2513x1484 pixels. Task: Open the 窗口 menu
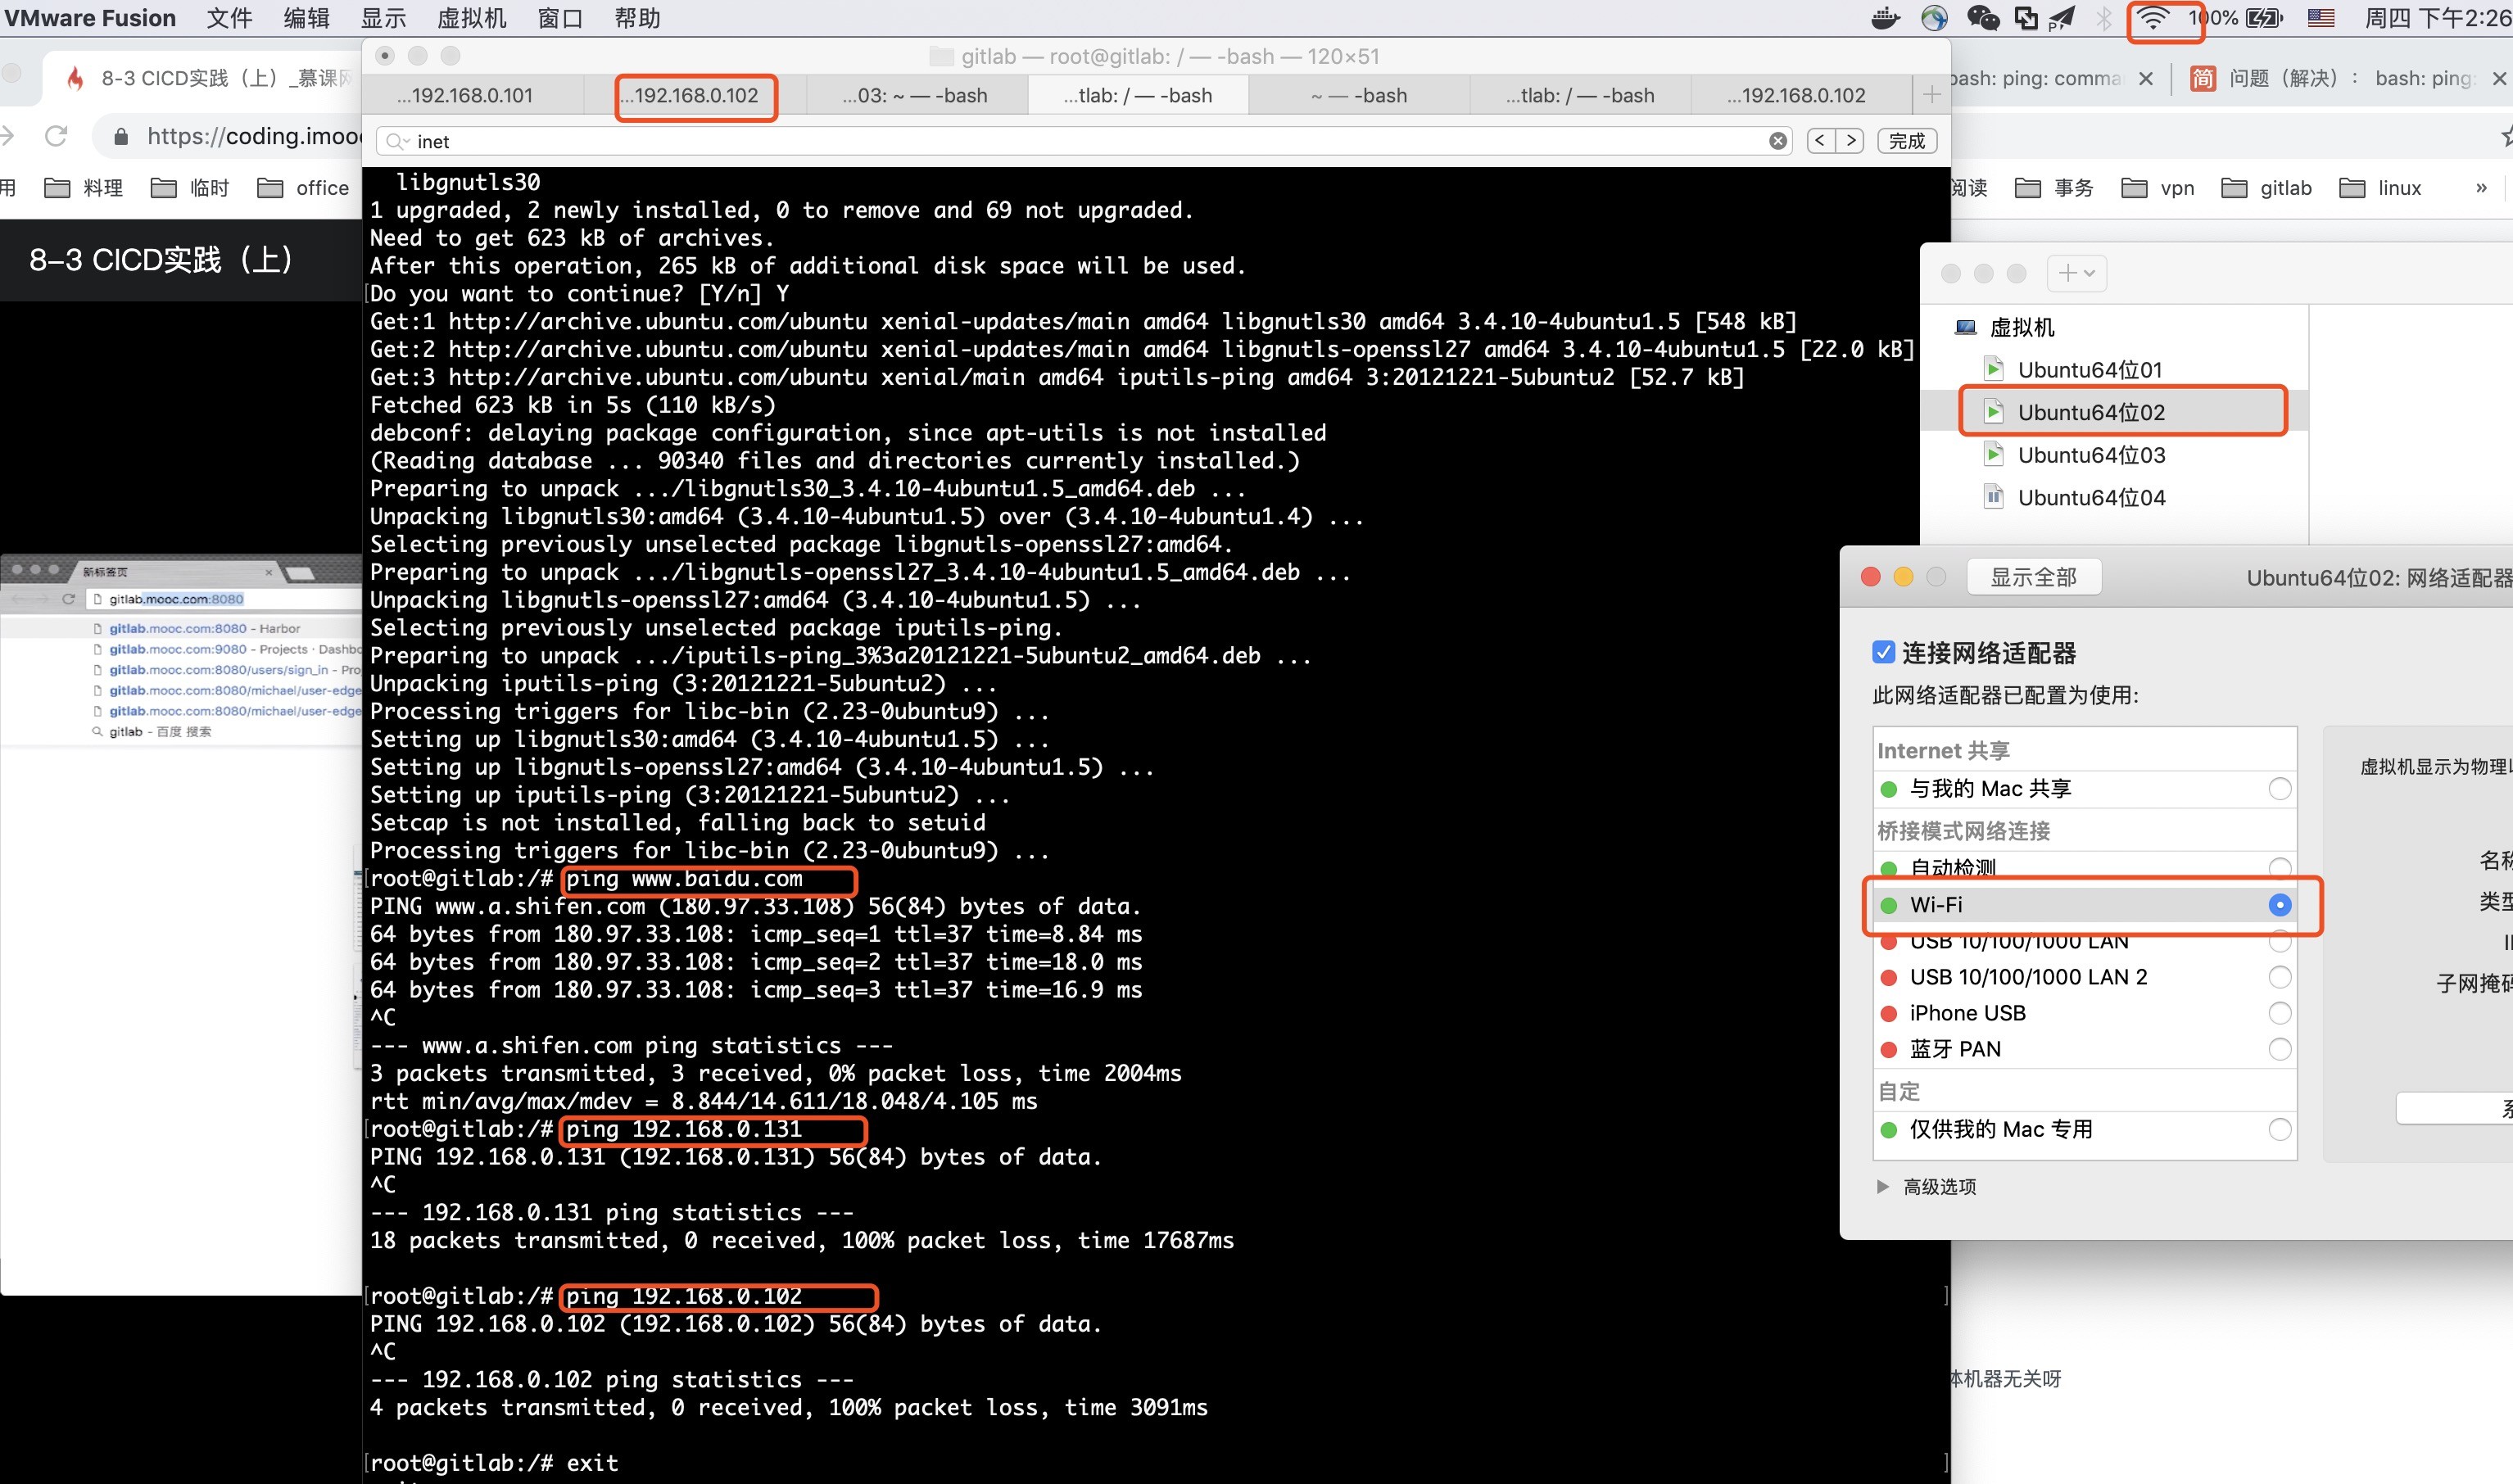click(560, 18)
